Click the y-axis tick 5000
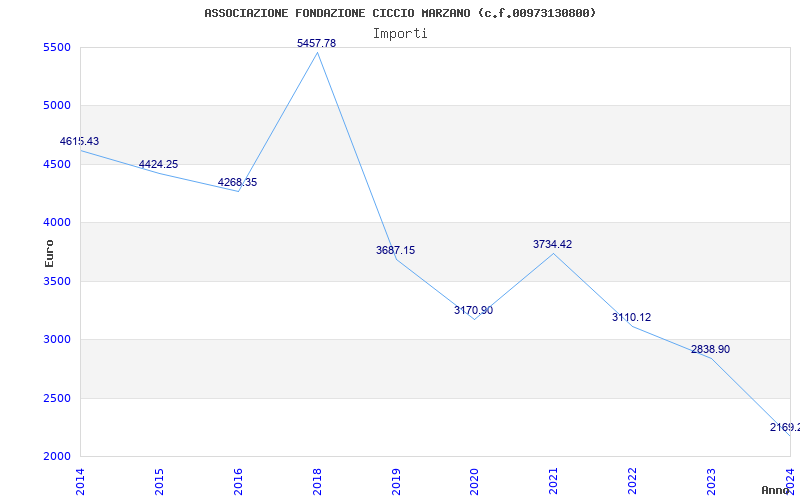Screen dimensions: 800x500 coord(57,106)
